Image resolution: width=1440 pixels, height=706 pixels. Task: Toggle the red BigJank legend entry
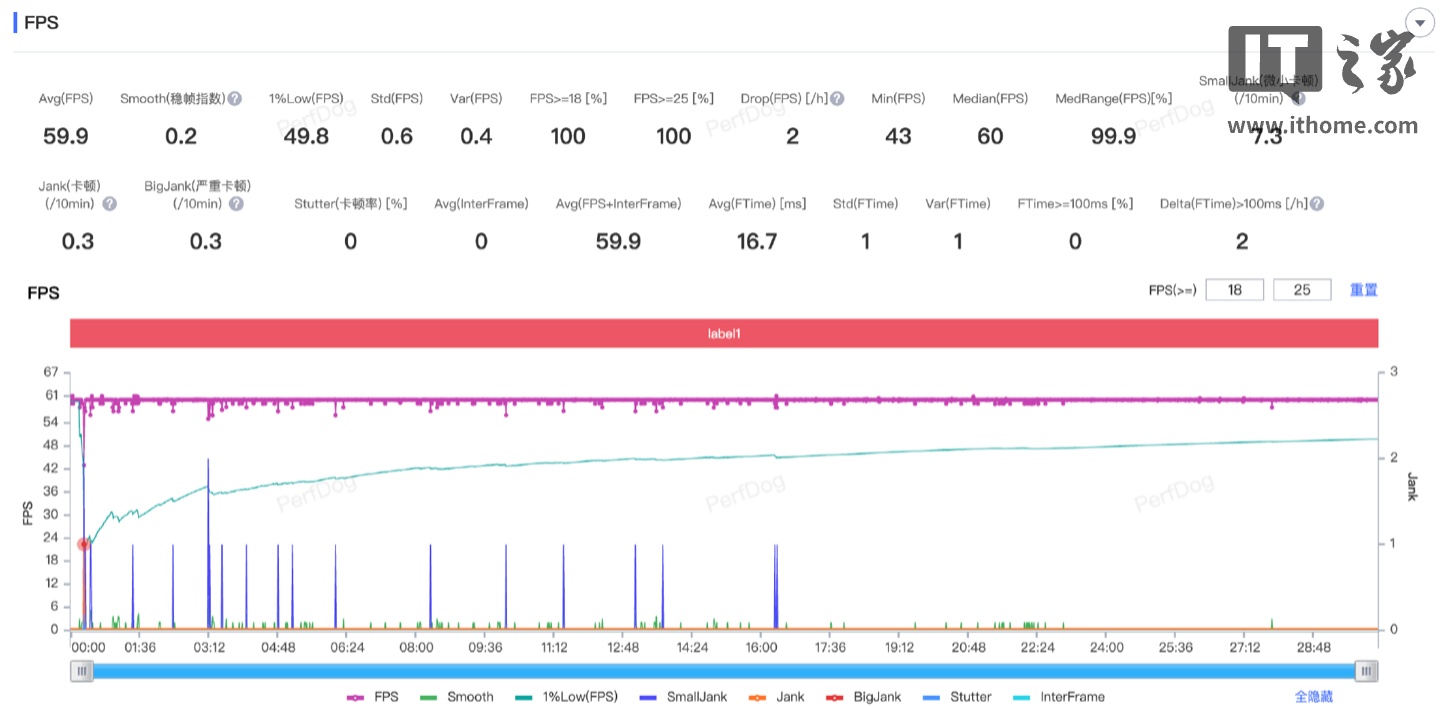tap(865, 697)
